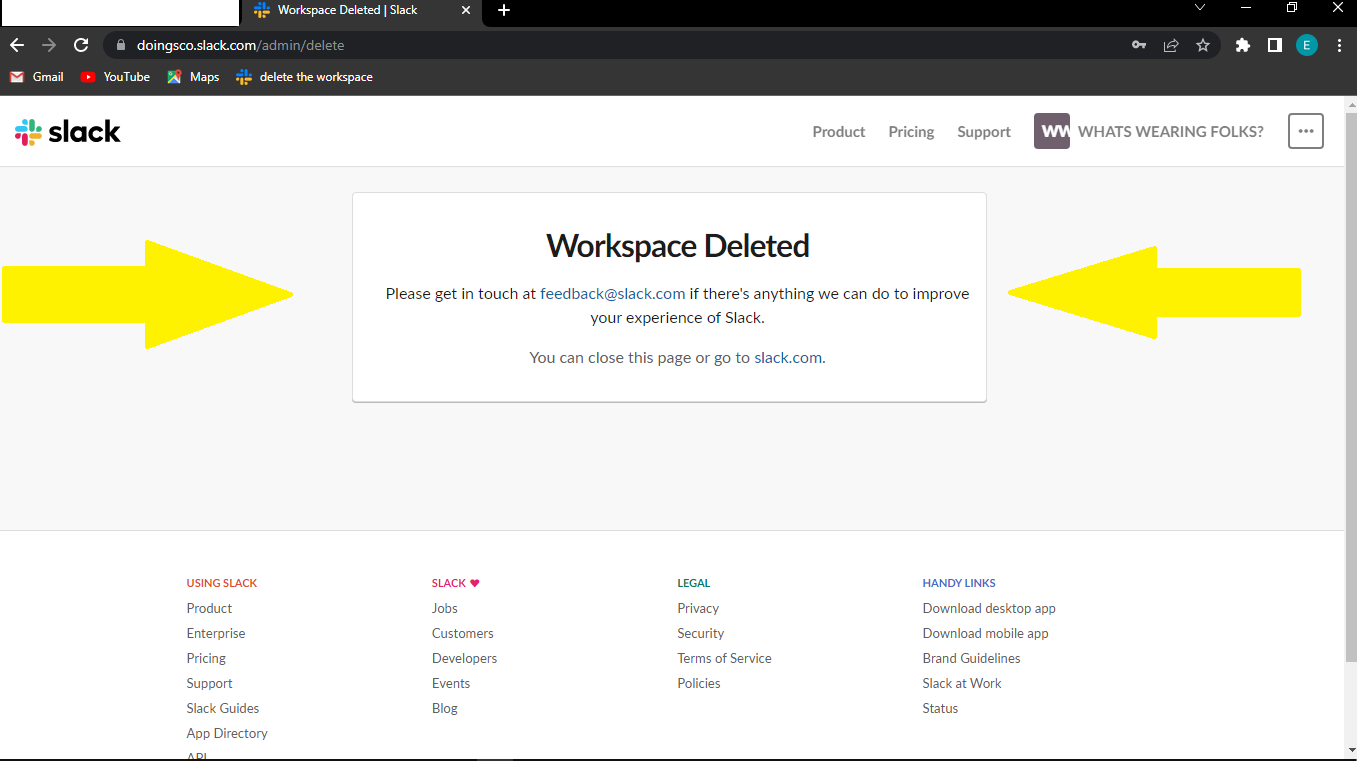Select the Workspace Deleted | Slack tab
The height and width of the screenshot is (761, 1357).
(362, 12)
